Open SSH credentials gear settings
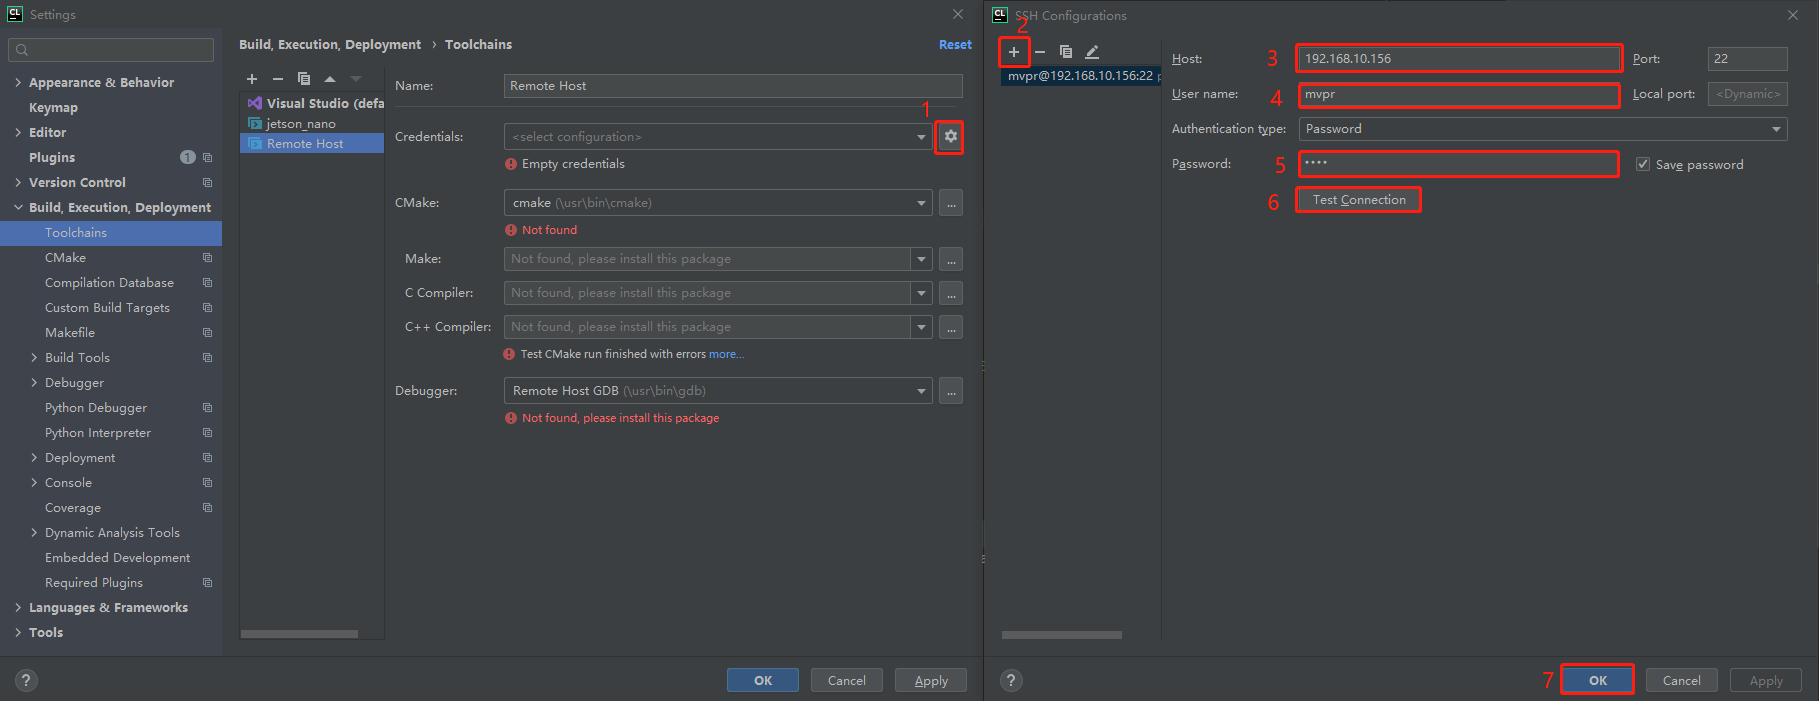Viewport: 1819px width, 701px height. click(950, 136)
